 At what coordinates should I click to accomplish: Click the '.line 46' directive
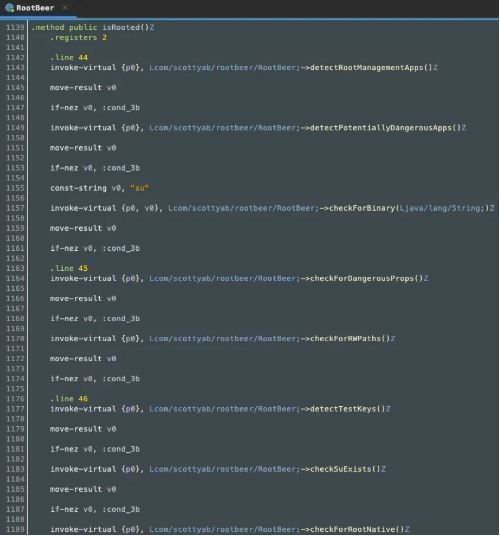pyautogui.click(x=69, y=399)
